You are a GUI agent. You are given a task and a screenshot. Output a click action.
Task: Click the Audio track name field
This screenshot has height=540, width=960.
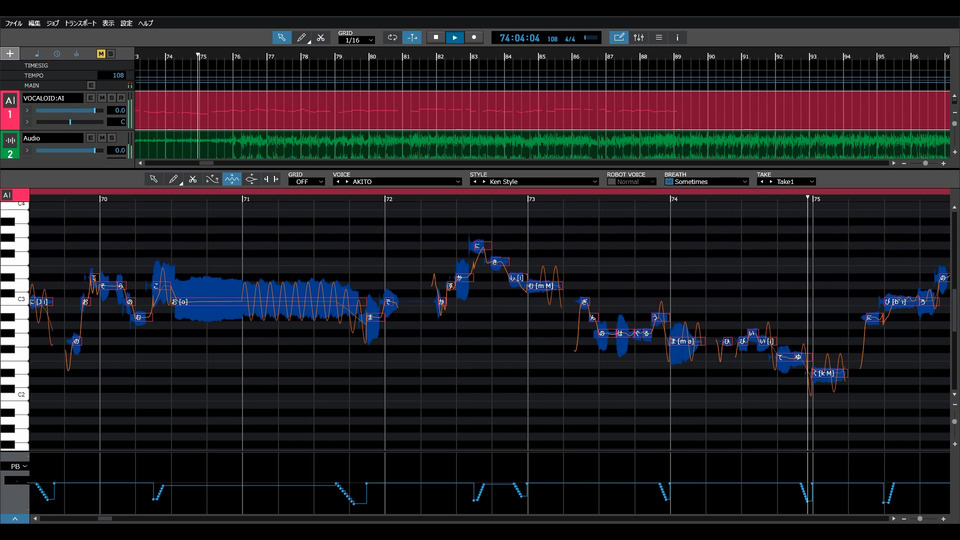53,138
